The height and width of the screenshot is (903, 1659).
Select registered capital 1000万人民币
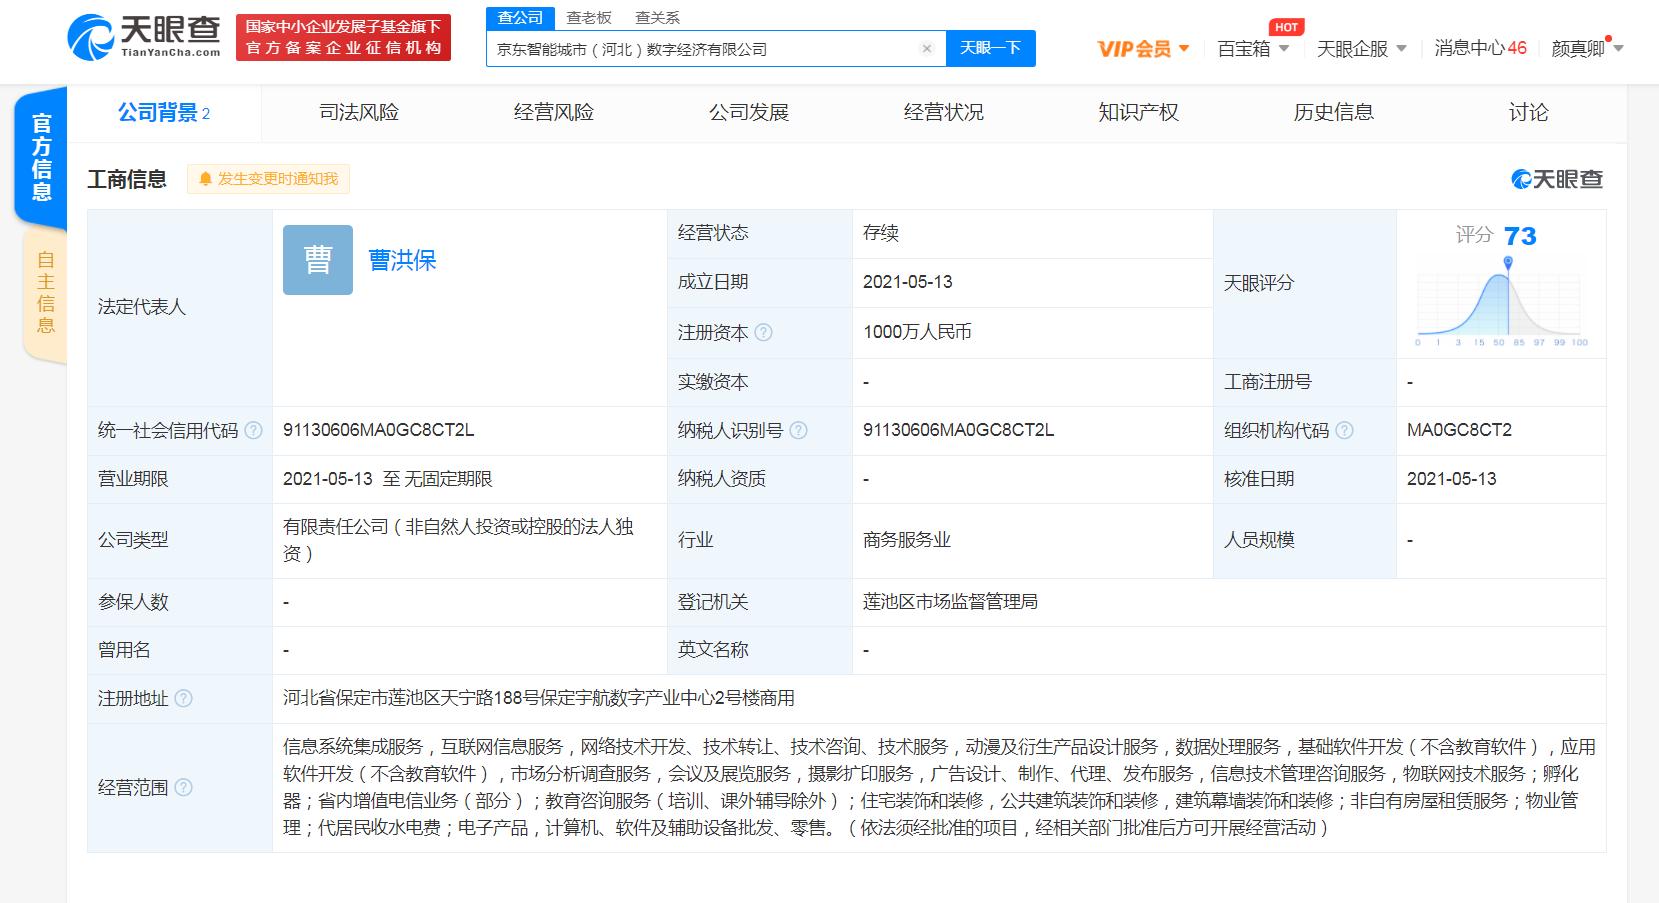coord(917,332)
